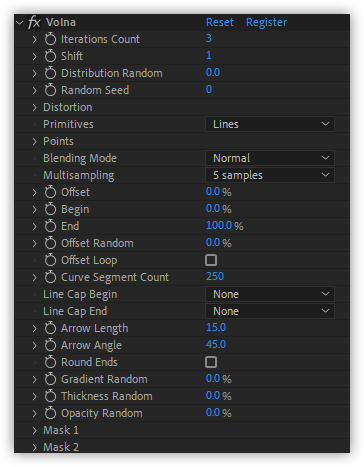364x467 pixels.
Task: Expand the End property arrow
Action: (35, 226)
